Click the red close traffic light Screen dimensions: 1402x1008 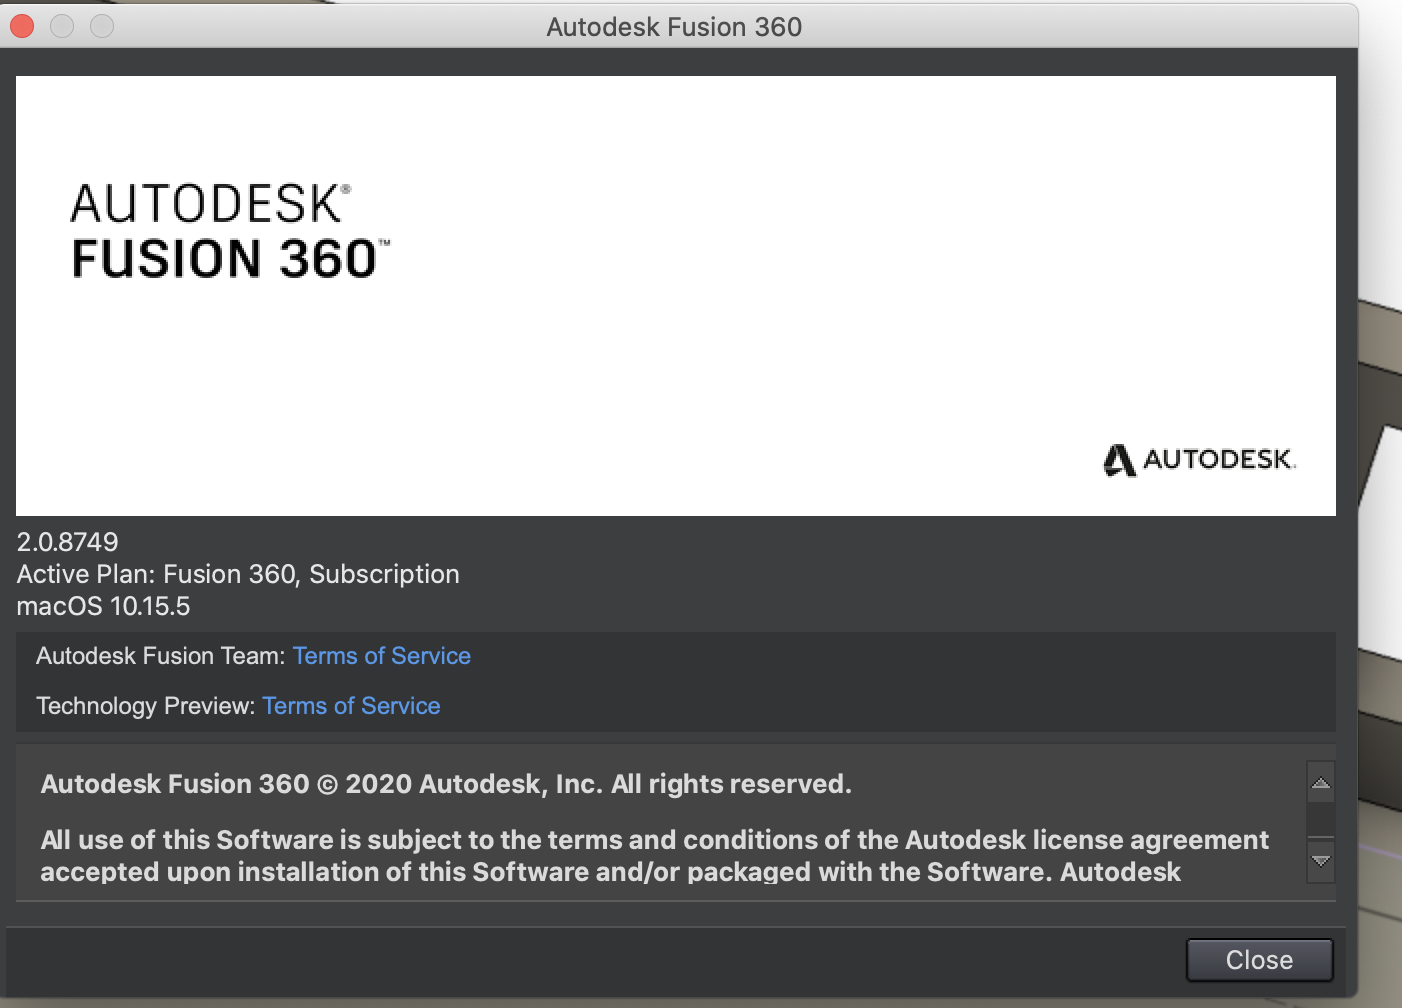point(20,26)
